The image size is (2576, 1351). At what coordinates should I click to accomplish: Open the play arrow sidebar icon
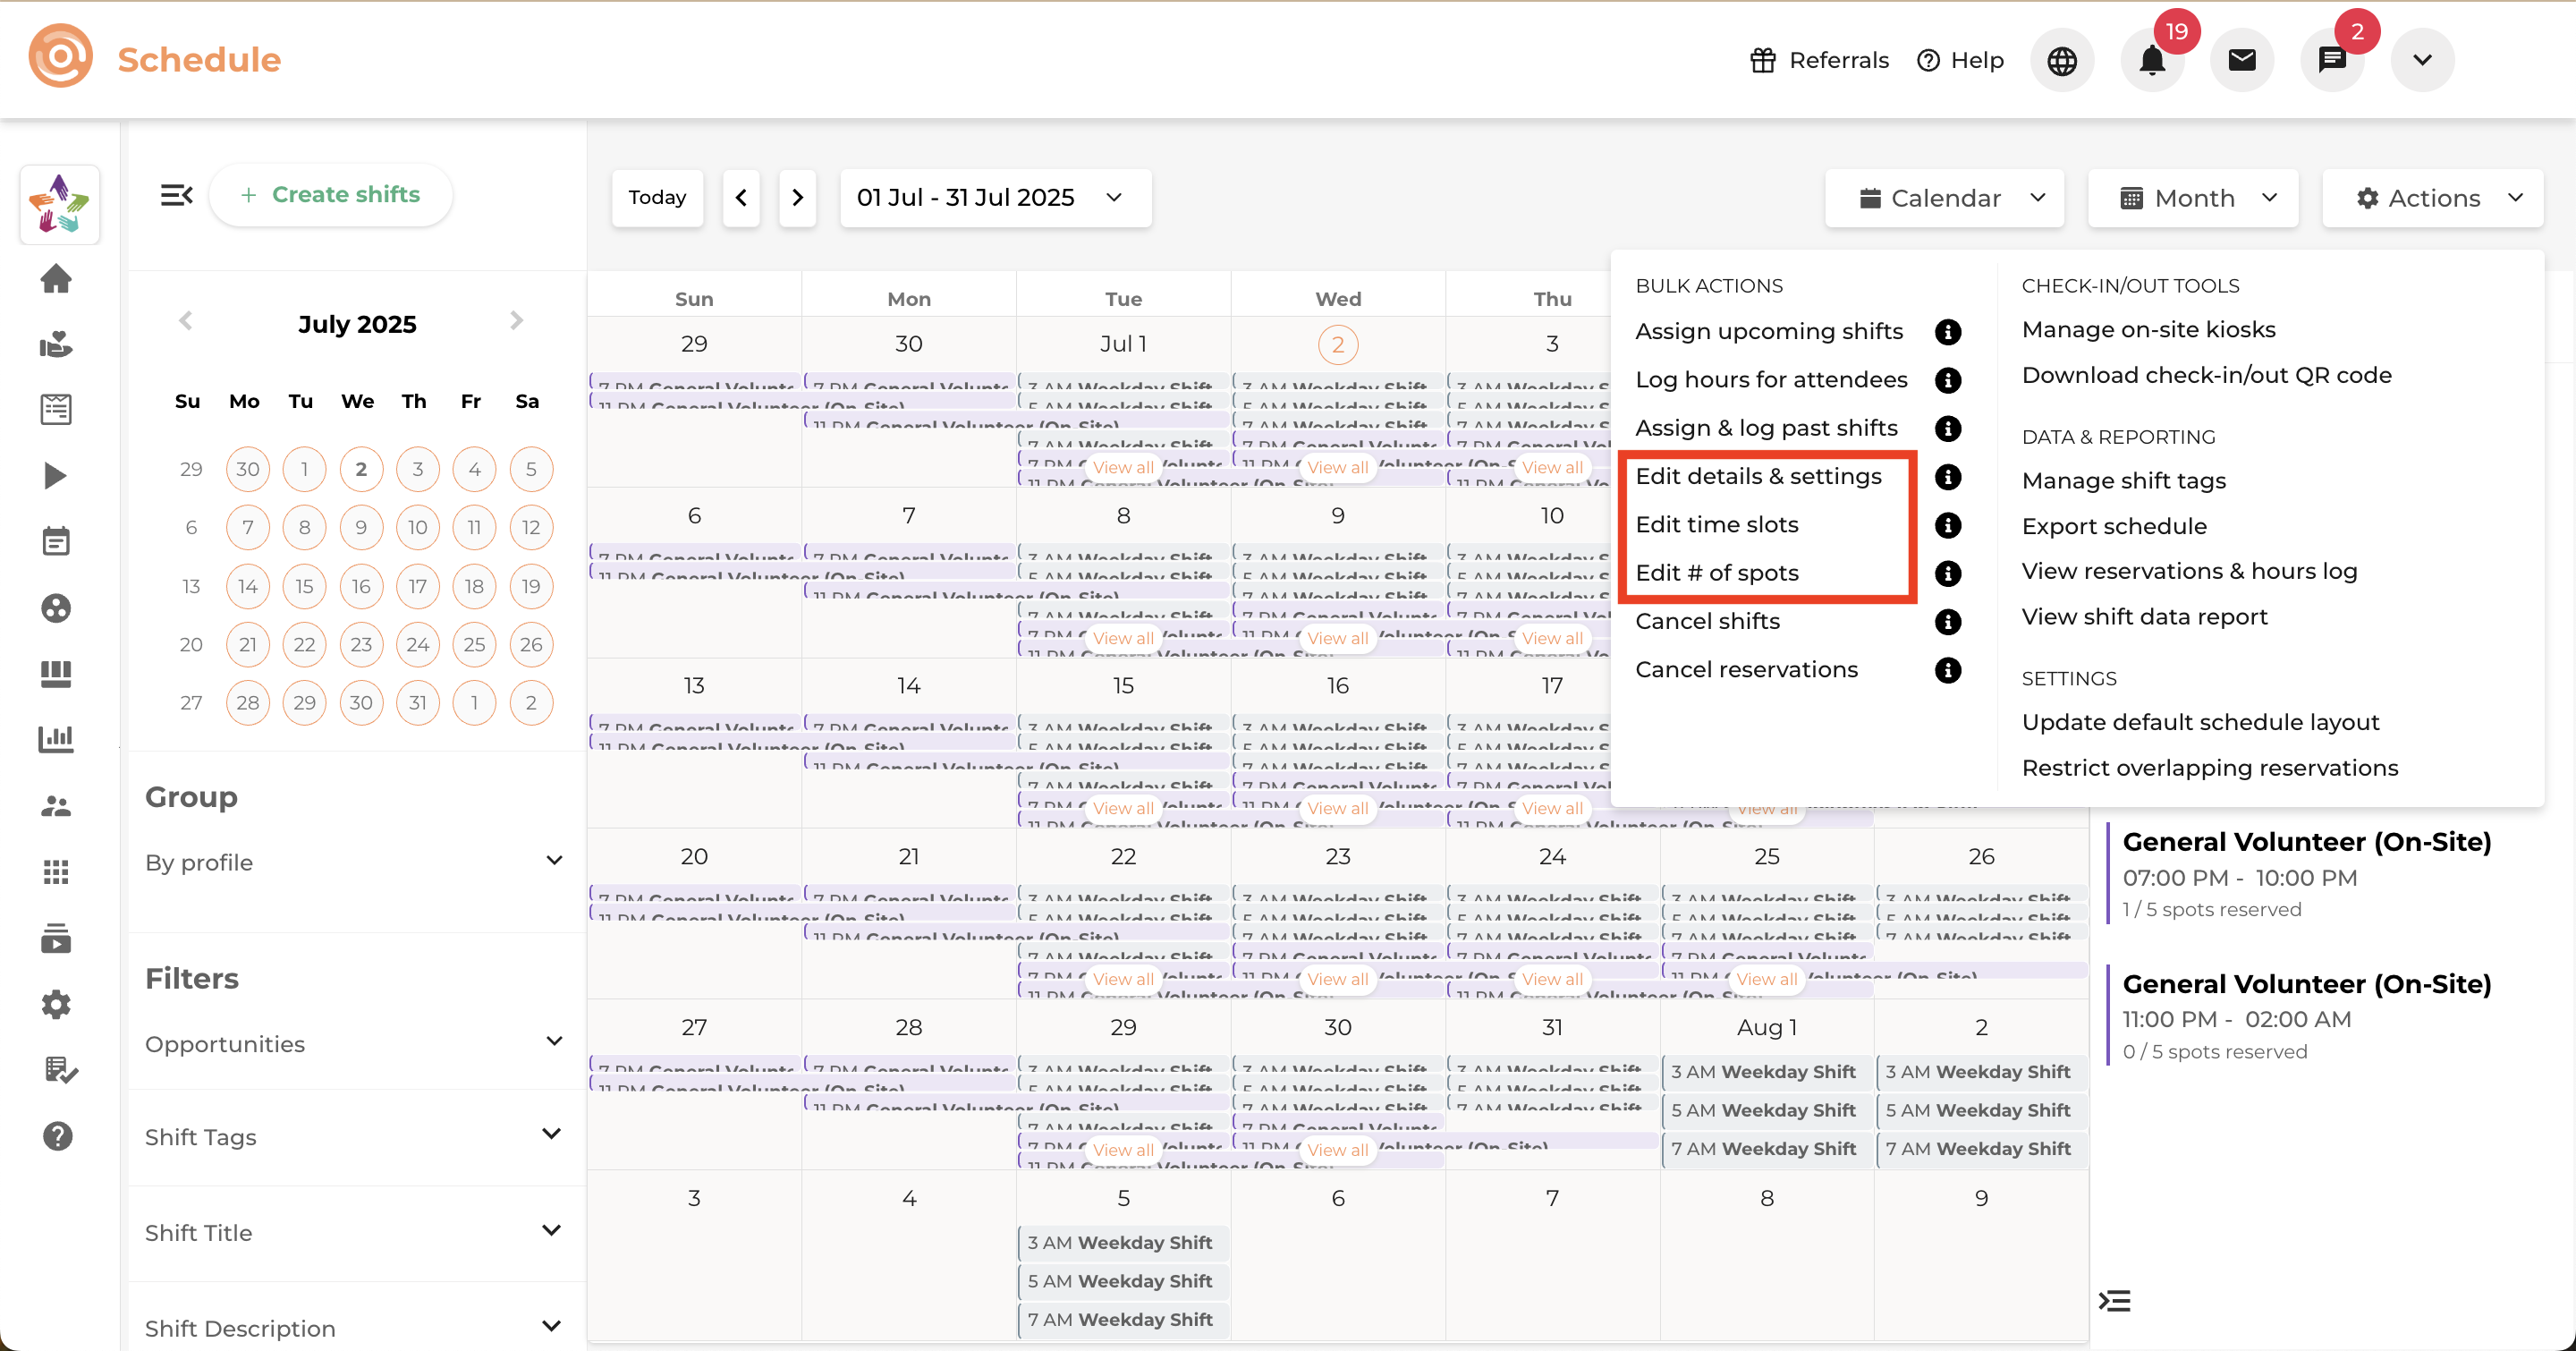click(x=56, y=476)
